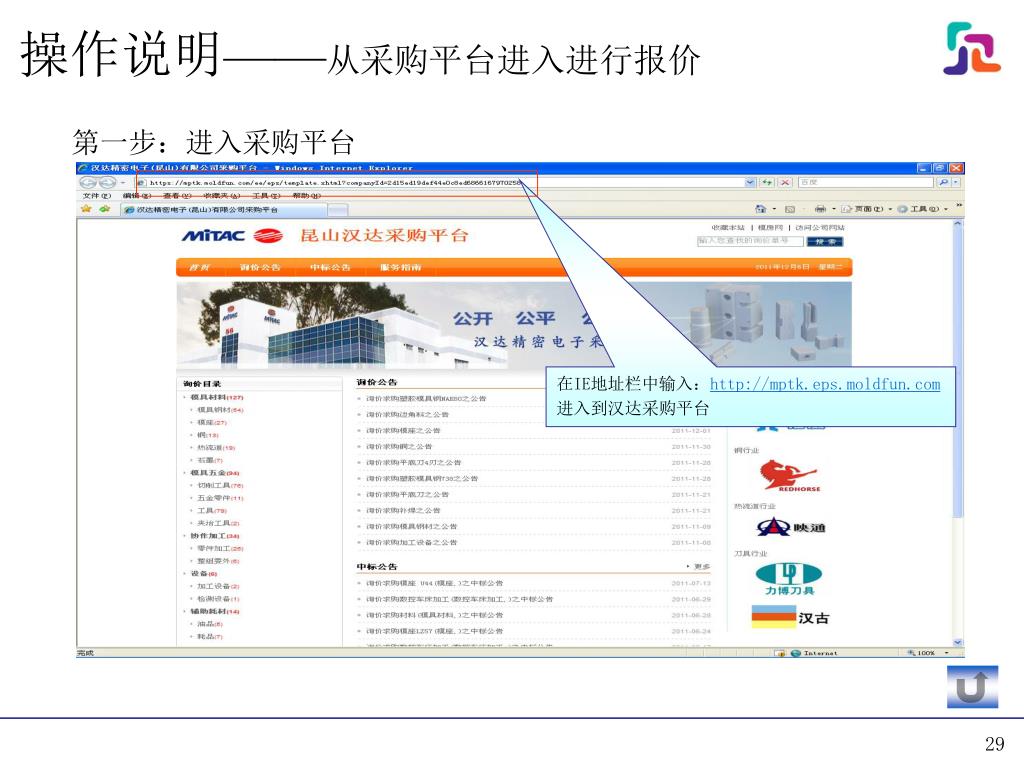Expand the 模具材料(127) category
Viewport: 1024px width, 768px height.
click(216, 397)
